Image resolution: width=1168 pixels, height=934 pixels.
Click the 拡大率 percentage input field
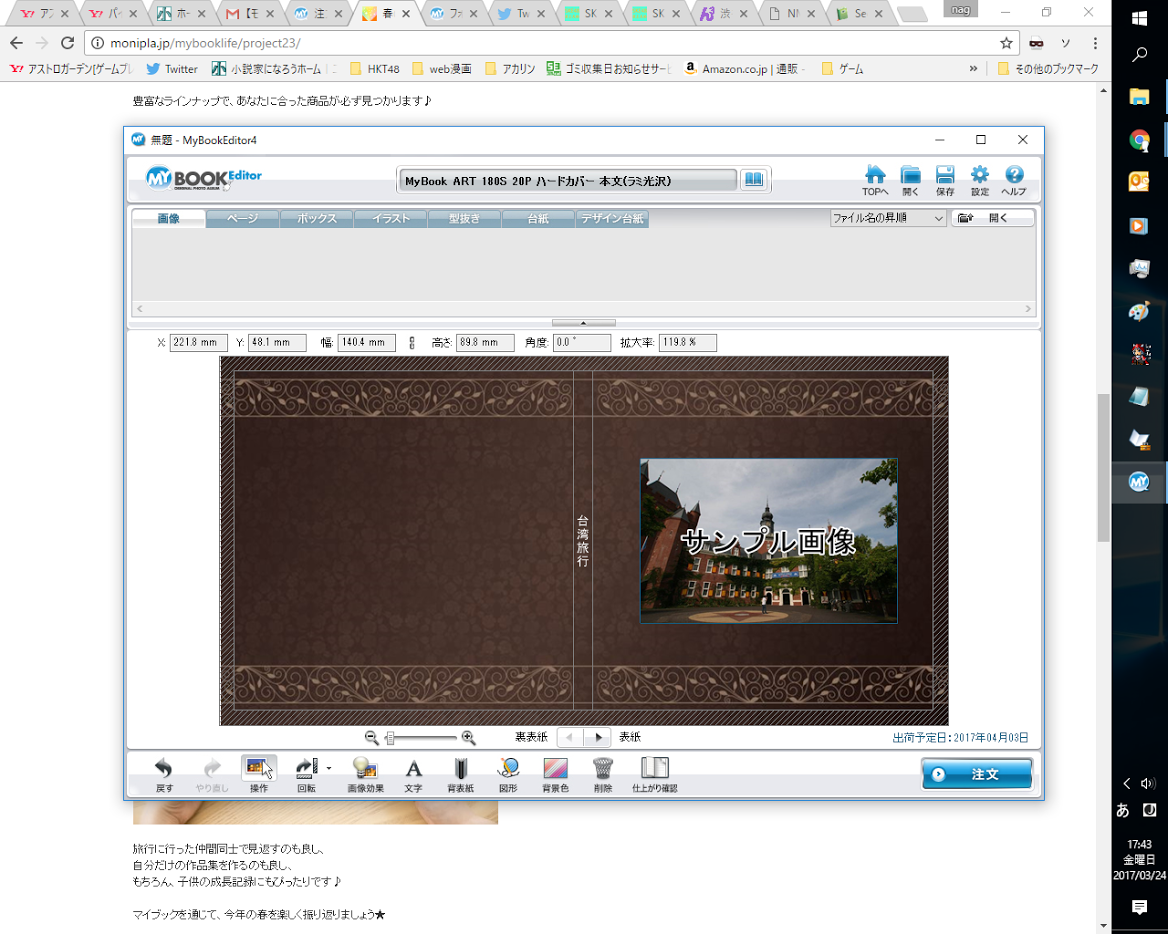[x=686, y=343]
